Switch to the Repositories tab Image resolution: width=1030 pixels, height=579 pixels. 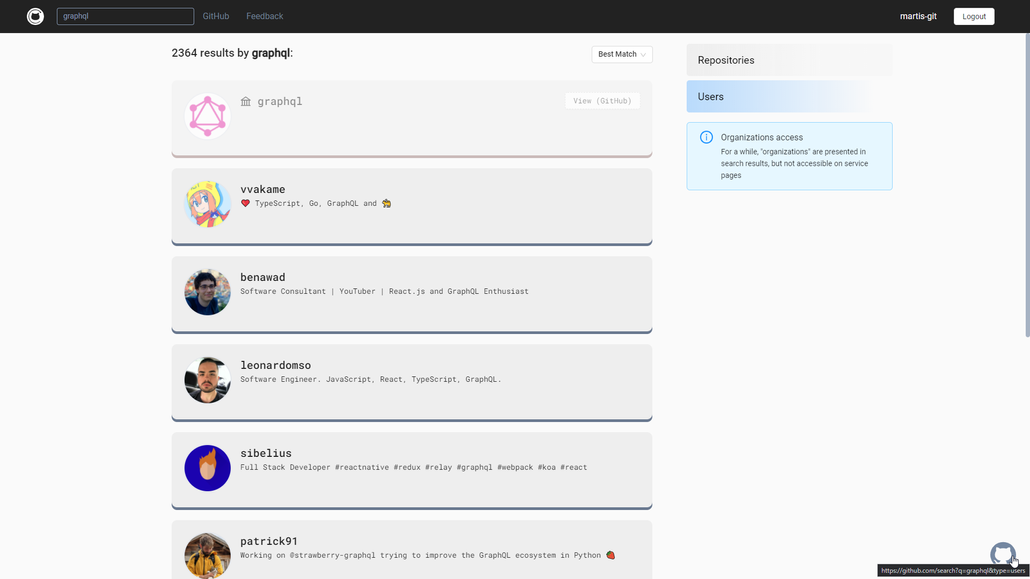click(789, 60)
